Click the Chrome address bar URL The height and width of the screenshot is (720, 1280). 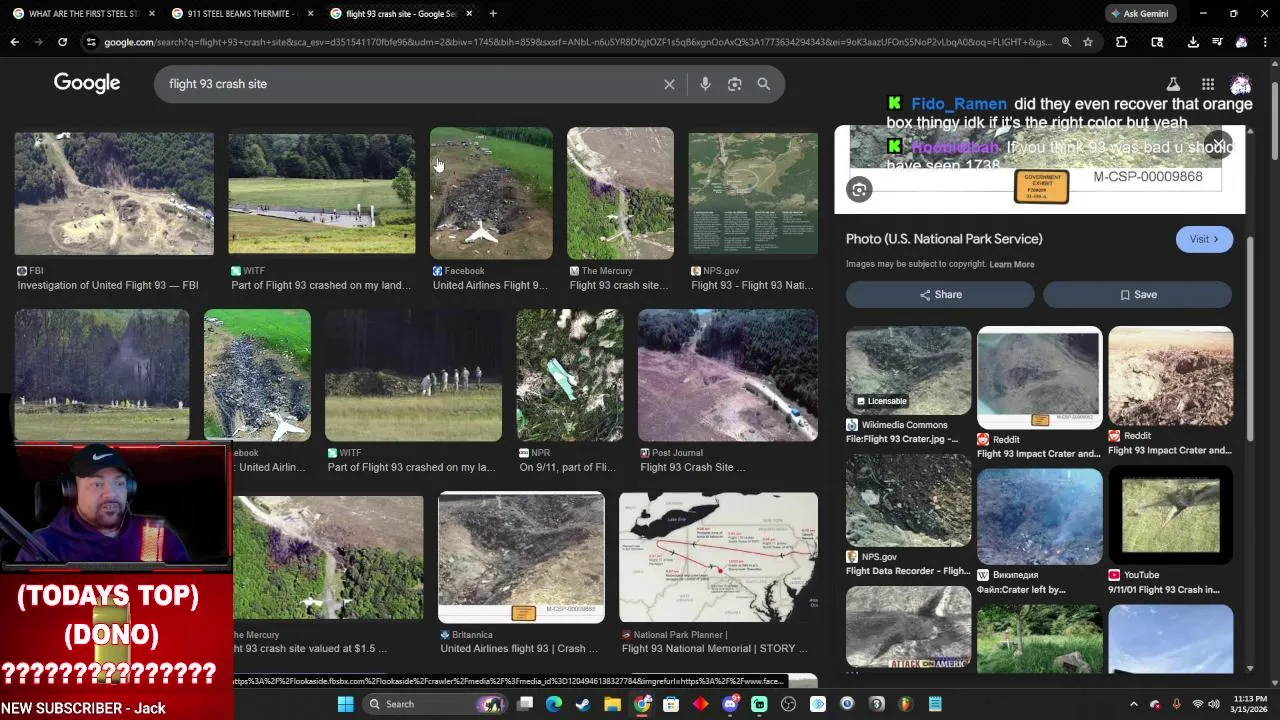point(577,42)
